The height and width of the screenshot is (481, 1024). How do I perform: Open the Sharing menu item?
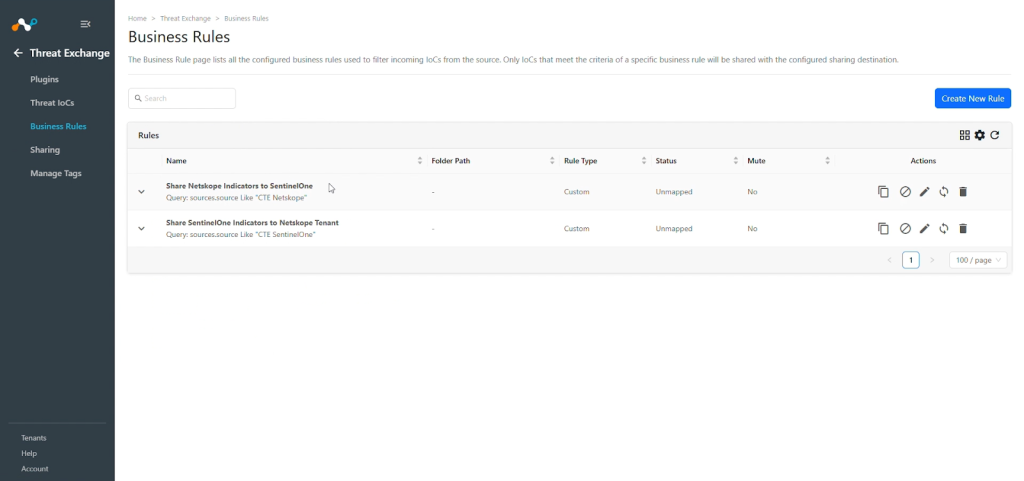(x=45, y=149)
